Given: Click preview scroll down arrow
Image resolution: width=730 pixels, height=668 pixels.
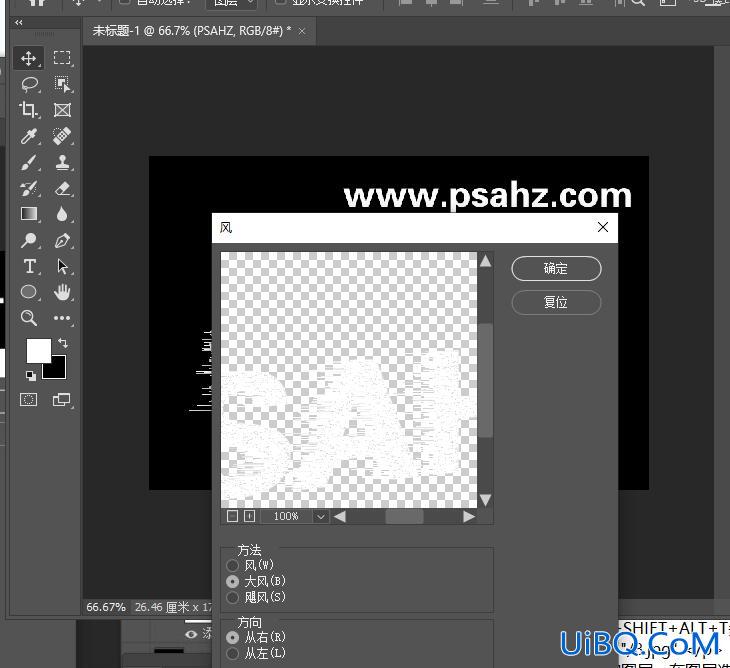Looking at the screenshot, I should pyautogui.click(x=485, y=500).
